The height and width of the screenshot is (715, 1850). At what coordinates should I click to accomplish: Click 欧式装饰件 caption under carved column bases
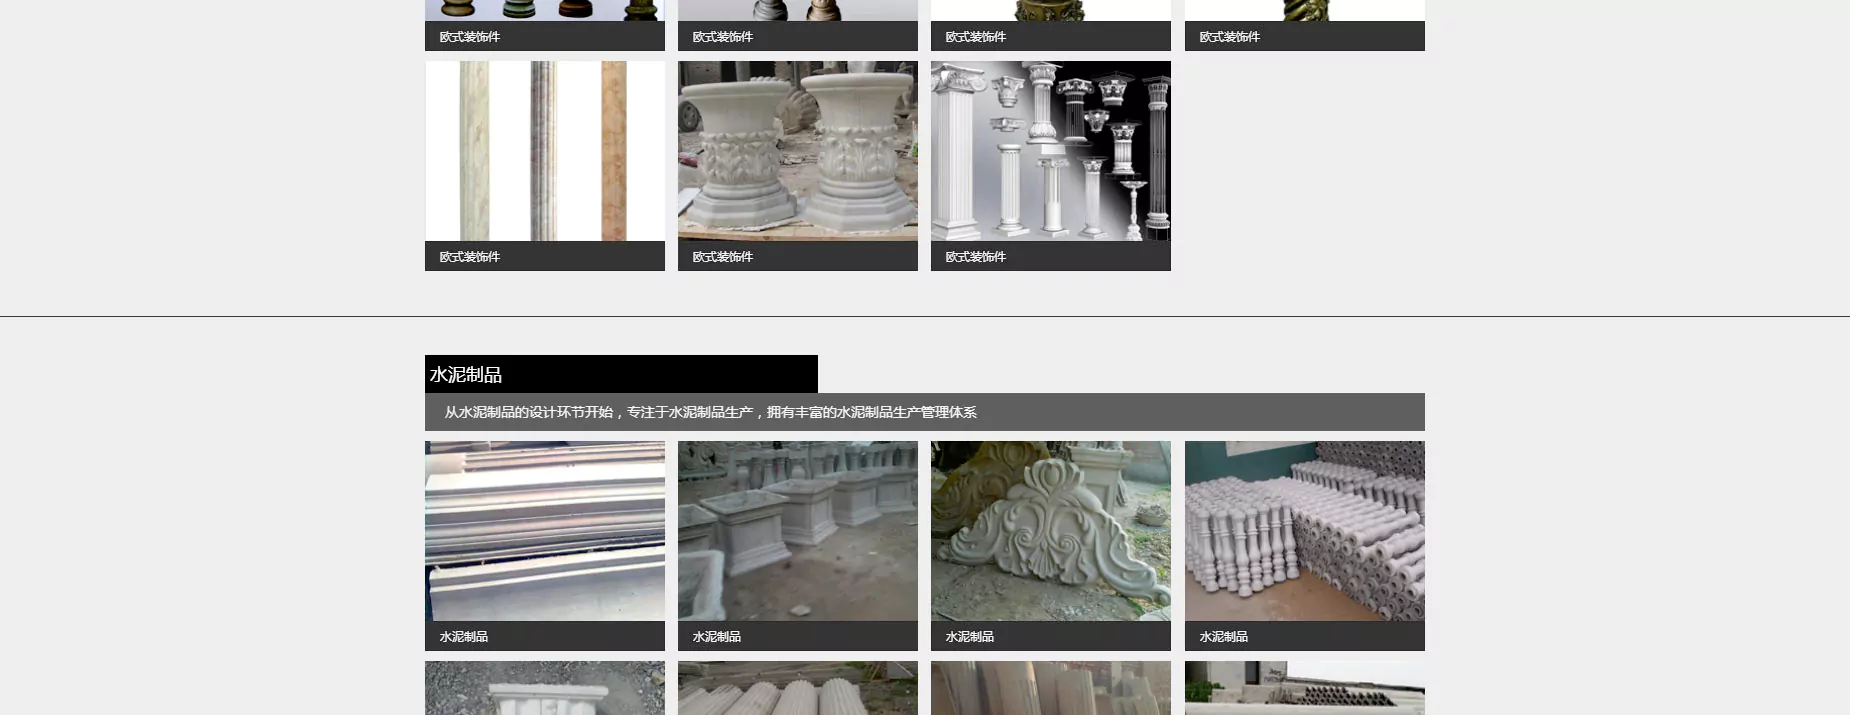(723, 257)
